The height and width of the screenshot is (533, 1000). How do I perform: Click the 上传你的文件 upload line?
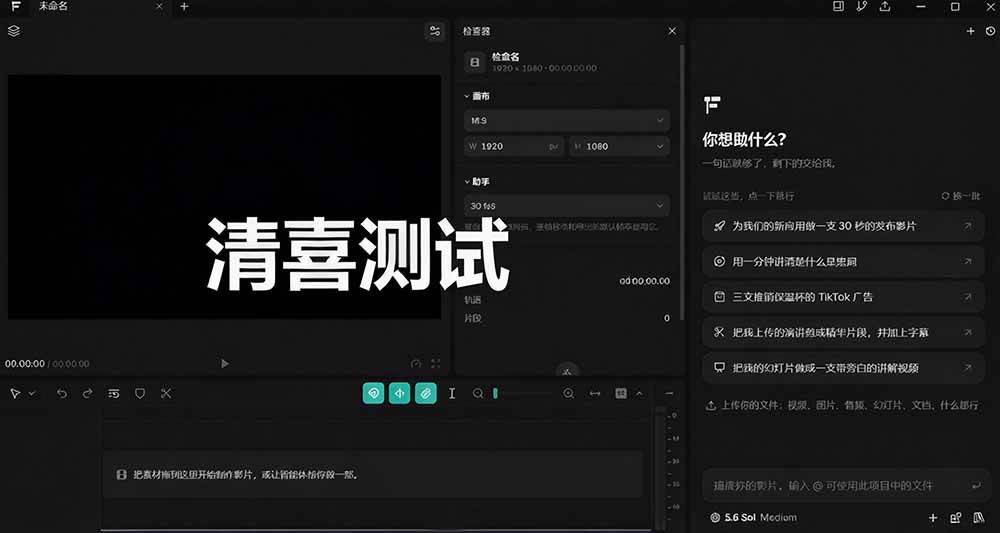pos(842,405)
